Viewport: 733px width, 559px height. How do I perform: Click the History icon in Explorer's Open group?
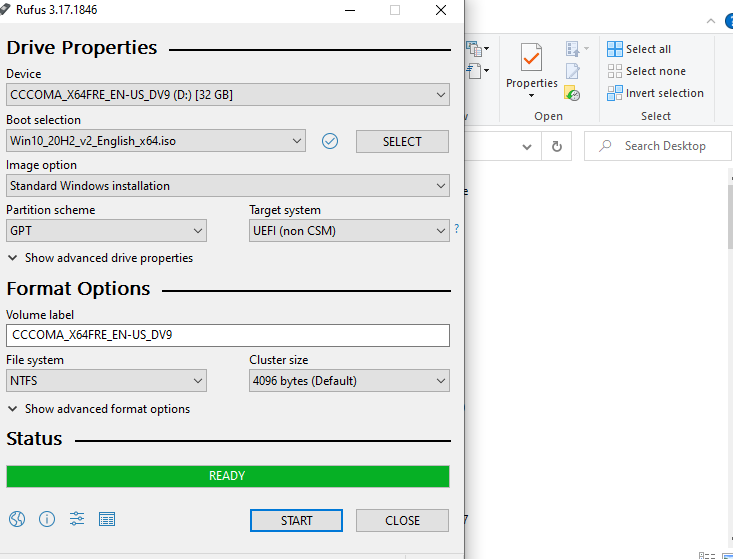pos(572,93)
